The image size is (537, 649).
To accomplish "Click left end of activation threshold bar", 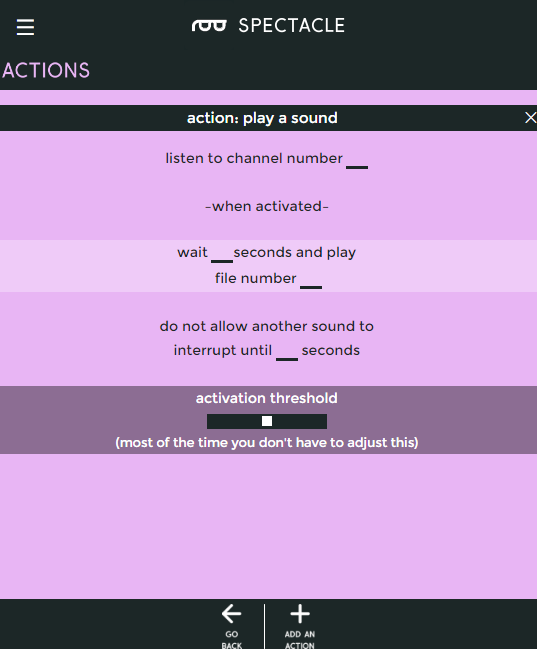I will [210, 421].
